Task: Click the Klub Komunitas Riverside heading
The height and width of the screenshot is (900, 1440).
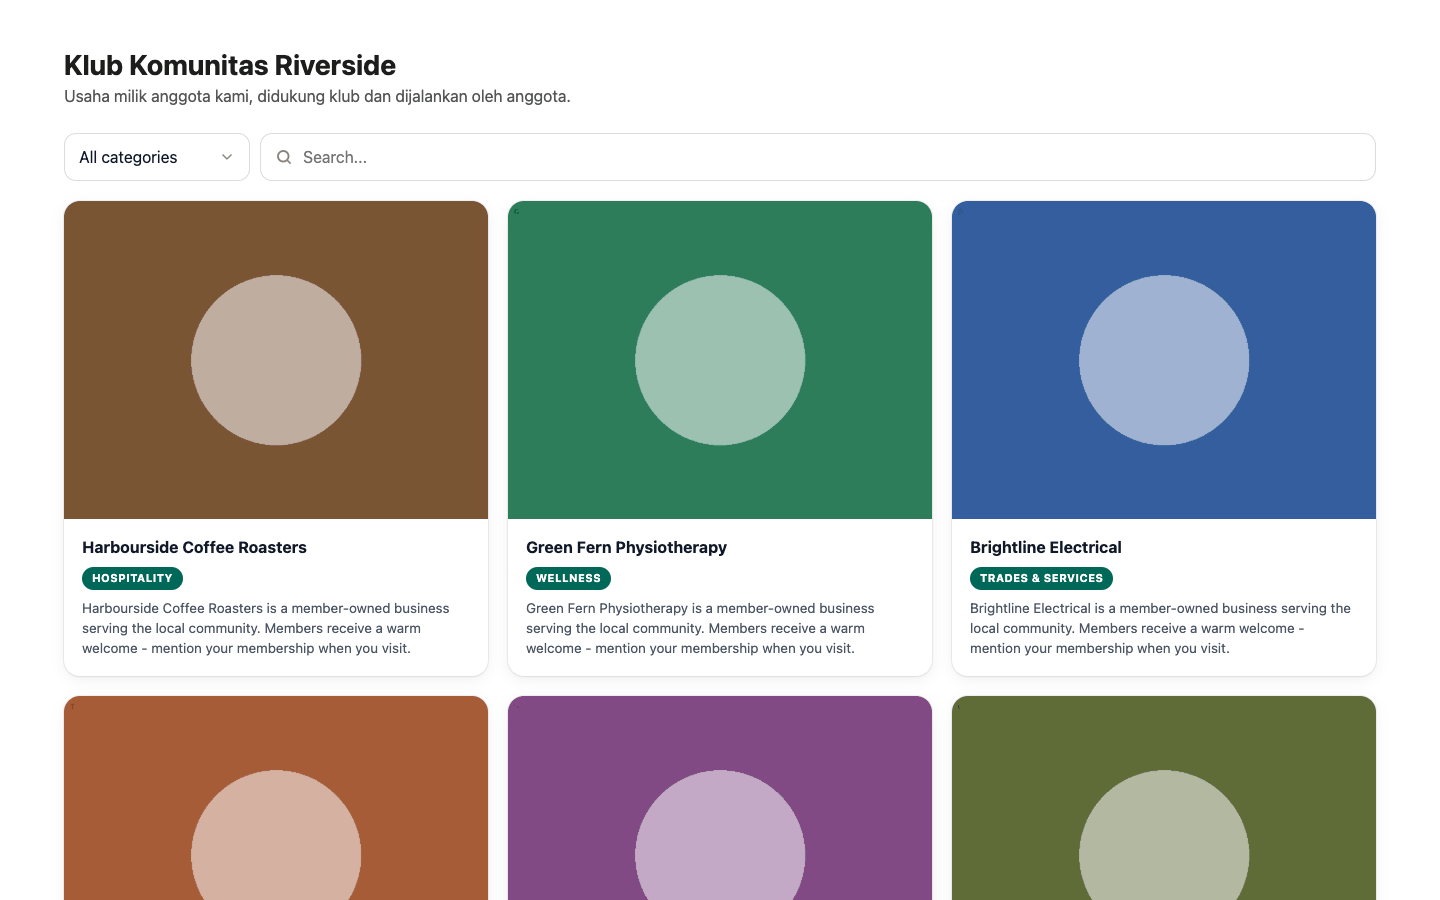Action: coord(230,65)
